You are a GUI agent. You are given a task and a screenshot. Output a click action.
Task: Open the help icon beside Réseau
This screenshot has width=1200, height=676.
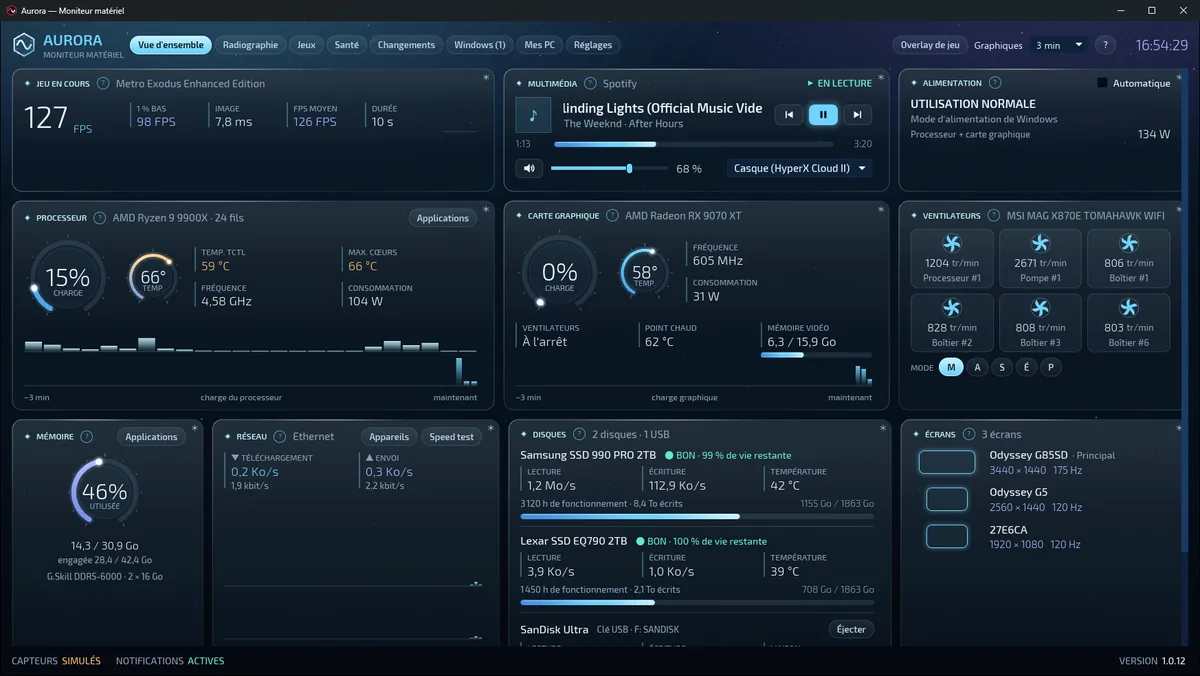pyautogui.click(x=280, y=436)
